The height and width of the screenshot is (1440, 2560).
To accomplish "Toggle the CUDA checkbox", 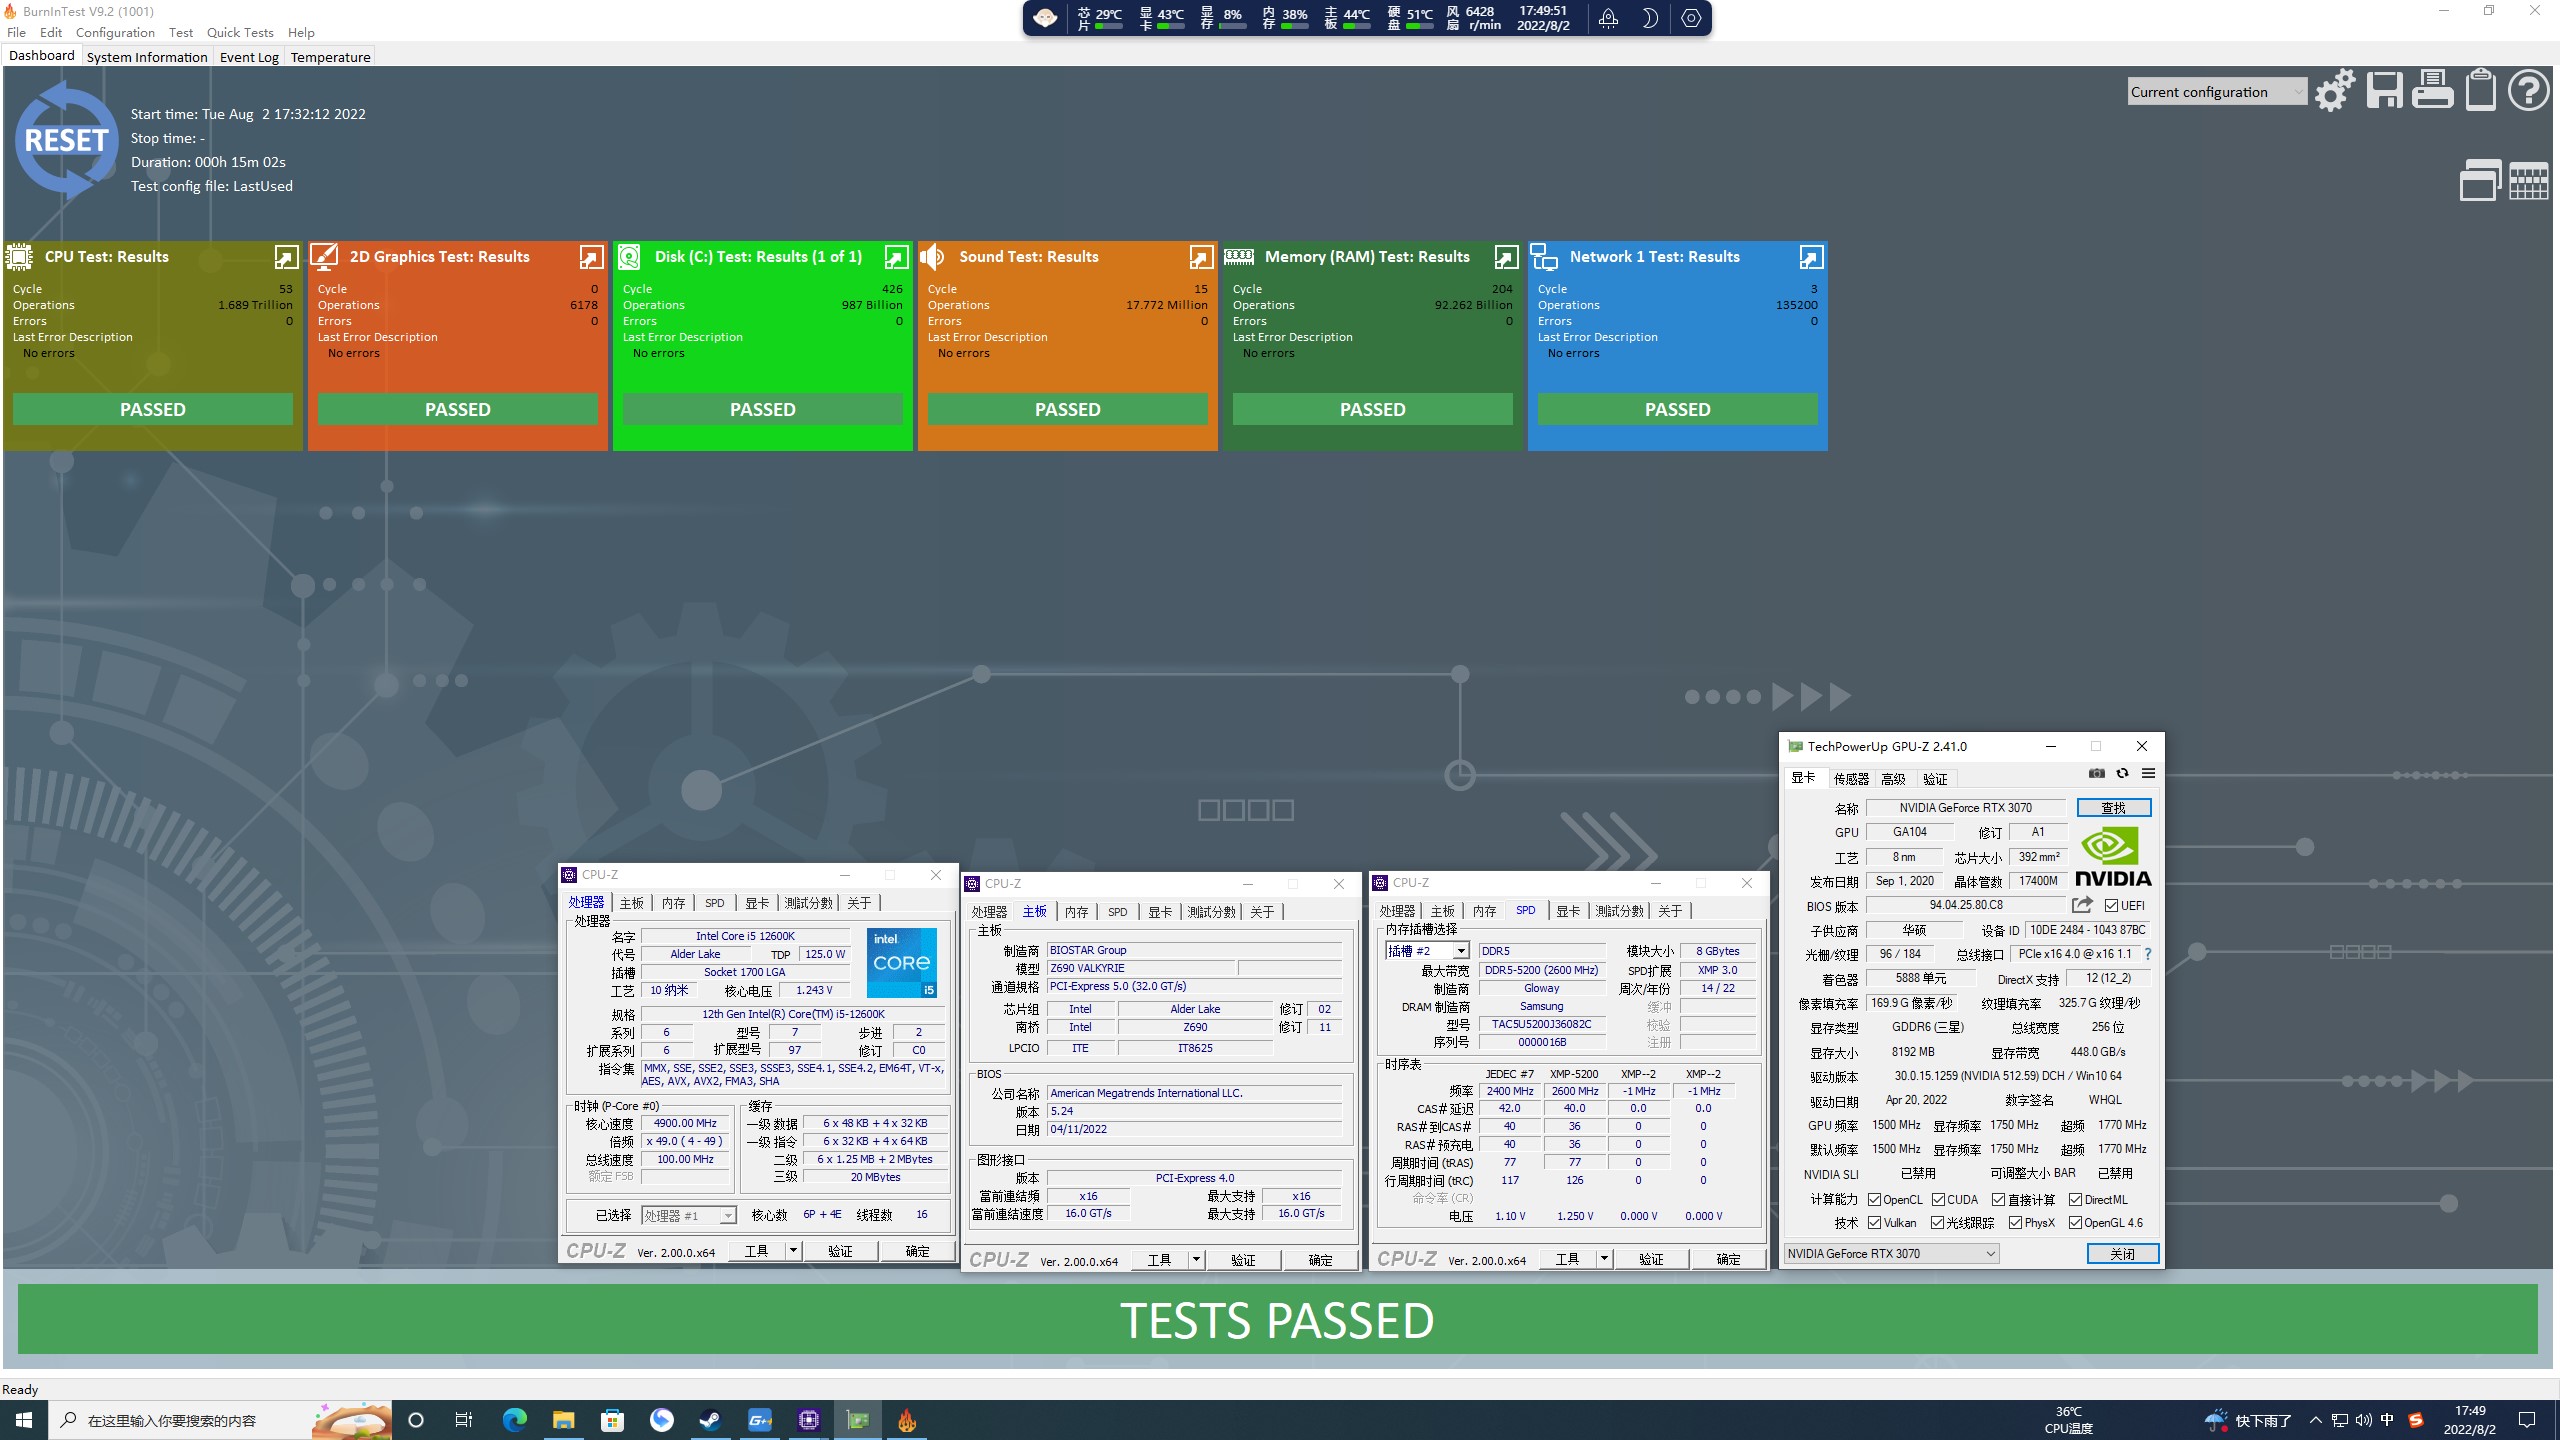I will tap(1939, 1200).
